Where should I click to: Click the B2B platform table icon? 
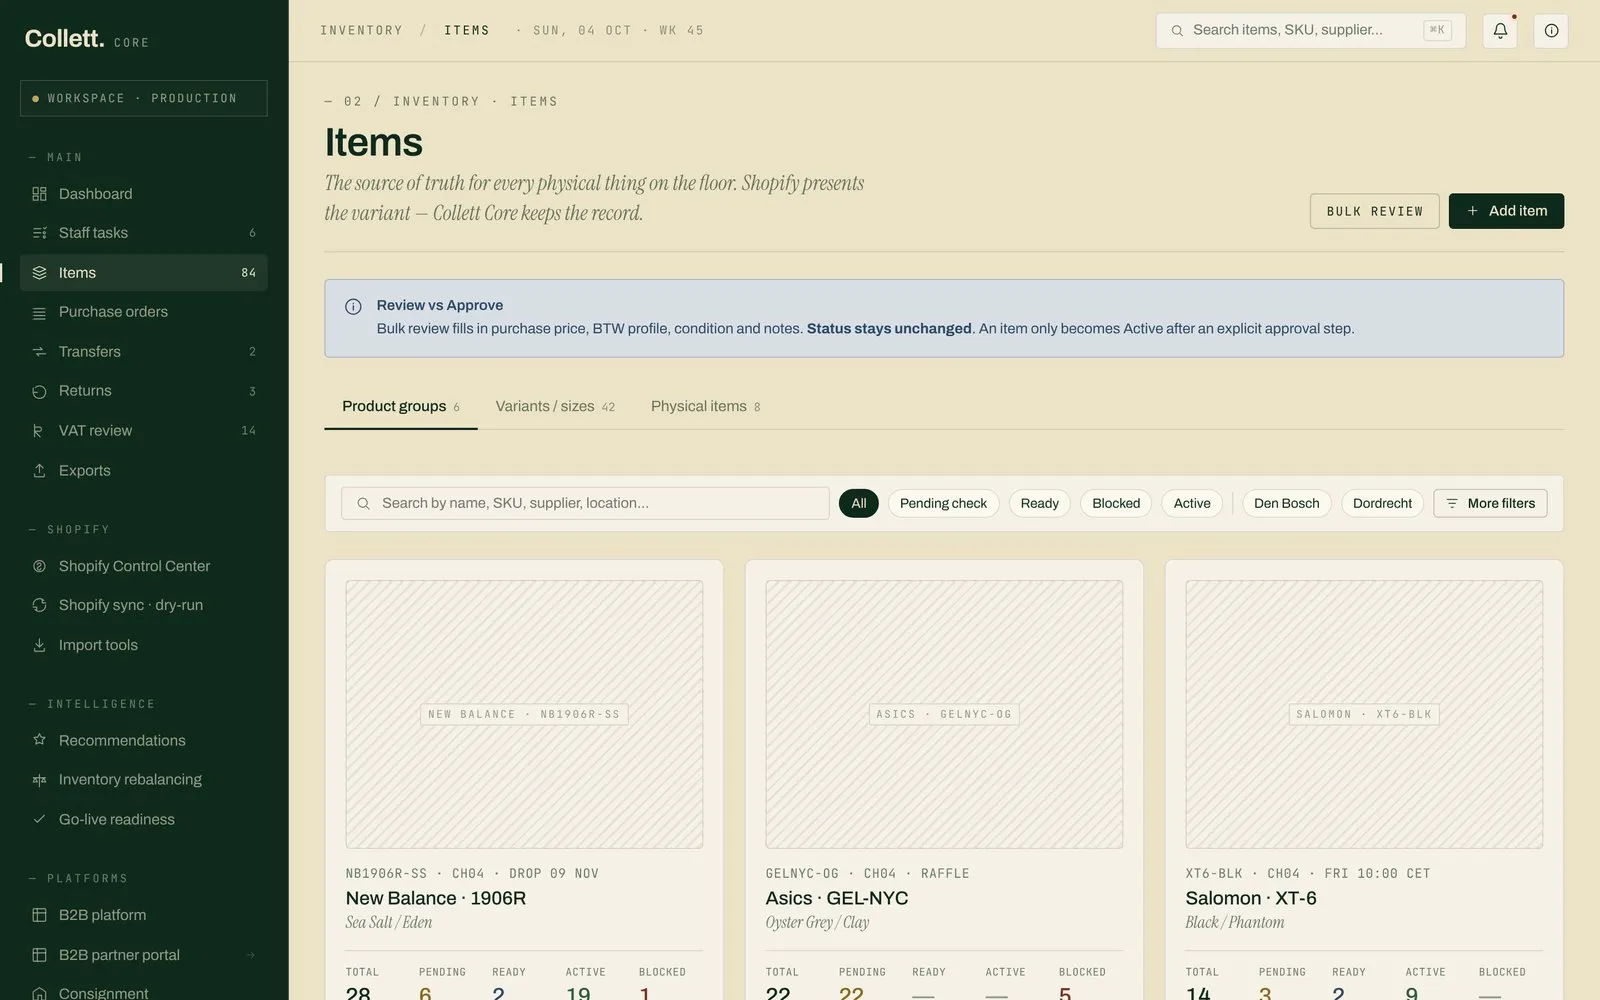pos(39,915)
